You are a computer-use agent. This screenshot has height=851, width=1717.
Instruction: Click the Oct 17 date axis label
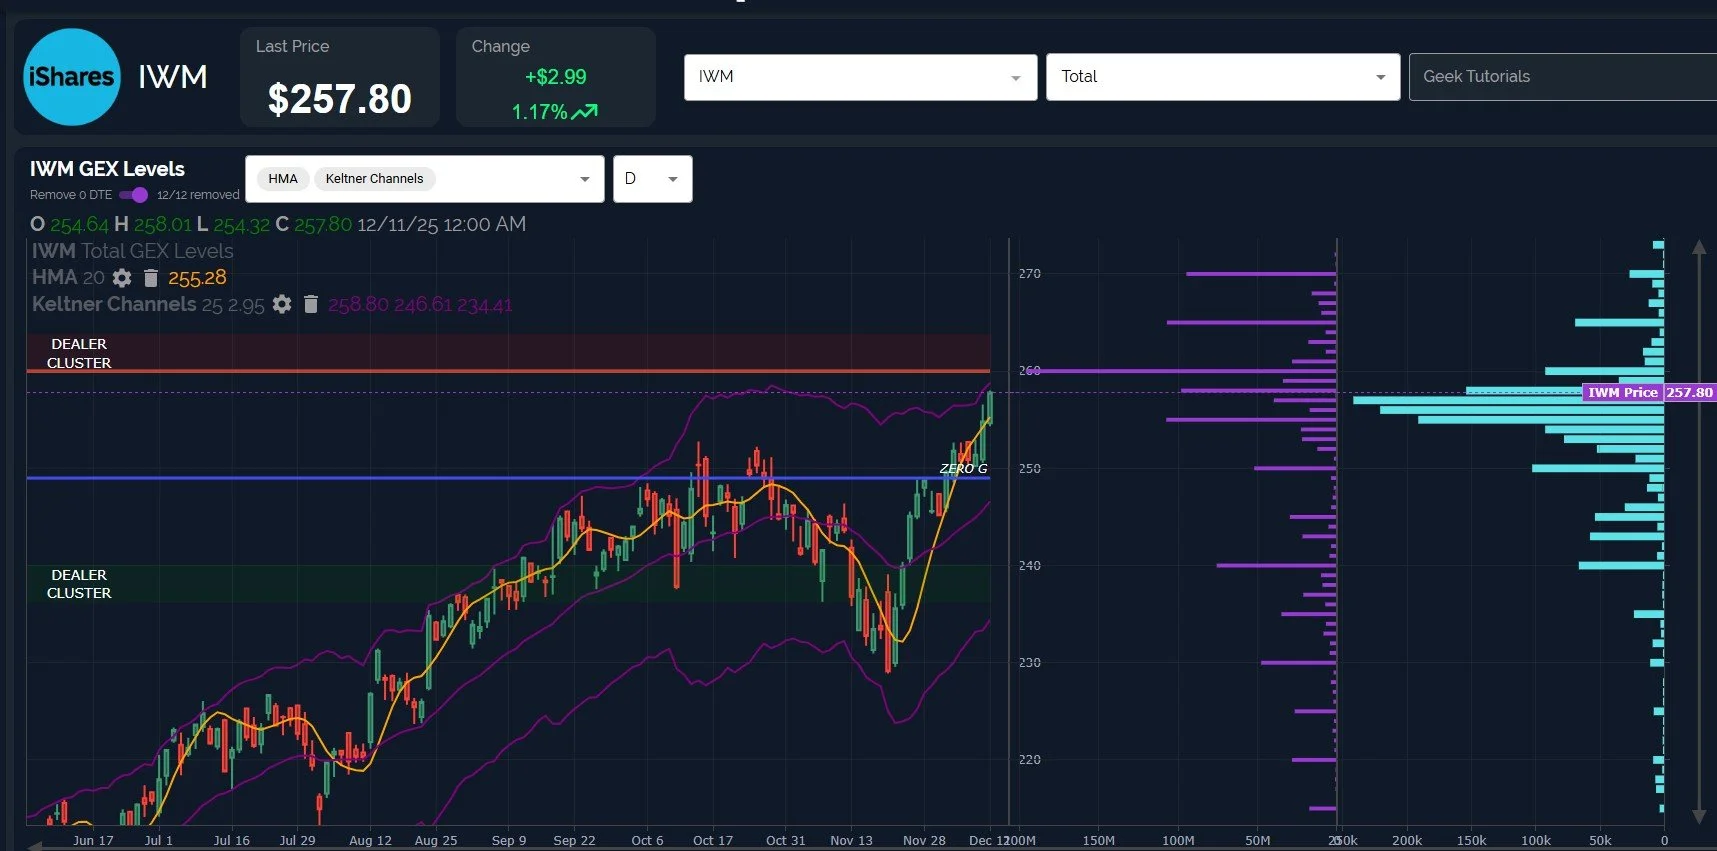[713, 840]
